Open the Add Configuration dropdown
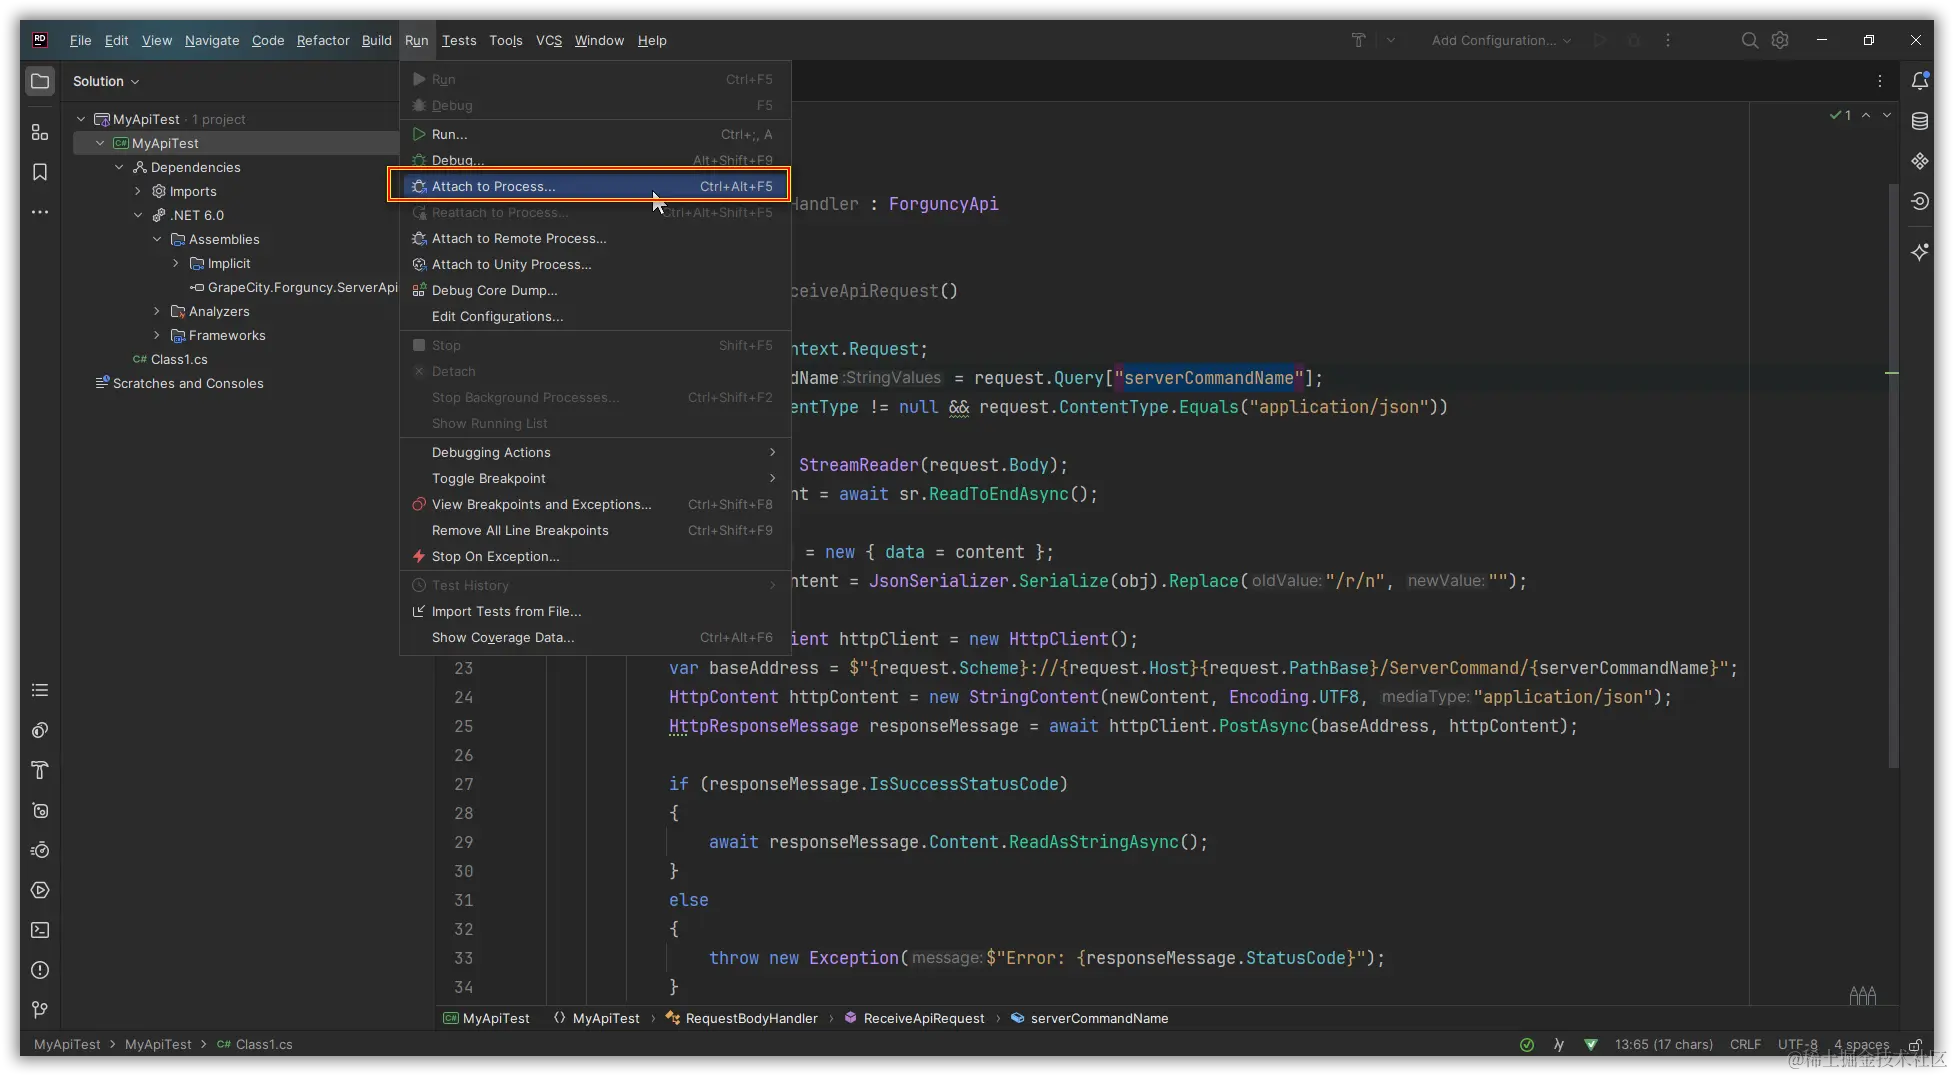 pyautogui.click(x=1500, y=40)
